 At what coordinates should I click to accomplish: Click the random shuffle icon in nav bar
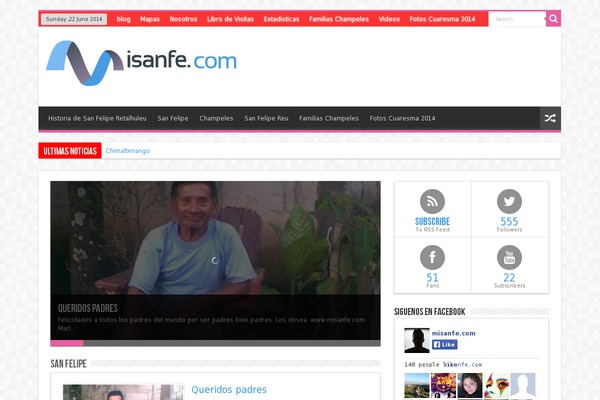click(x=550, y=118)
